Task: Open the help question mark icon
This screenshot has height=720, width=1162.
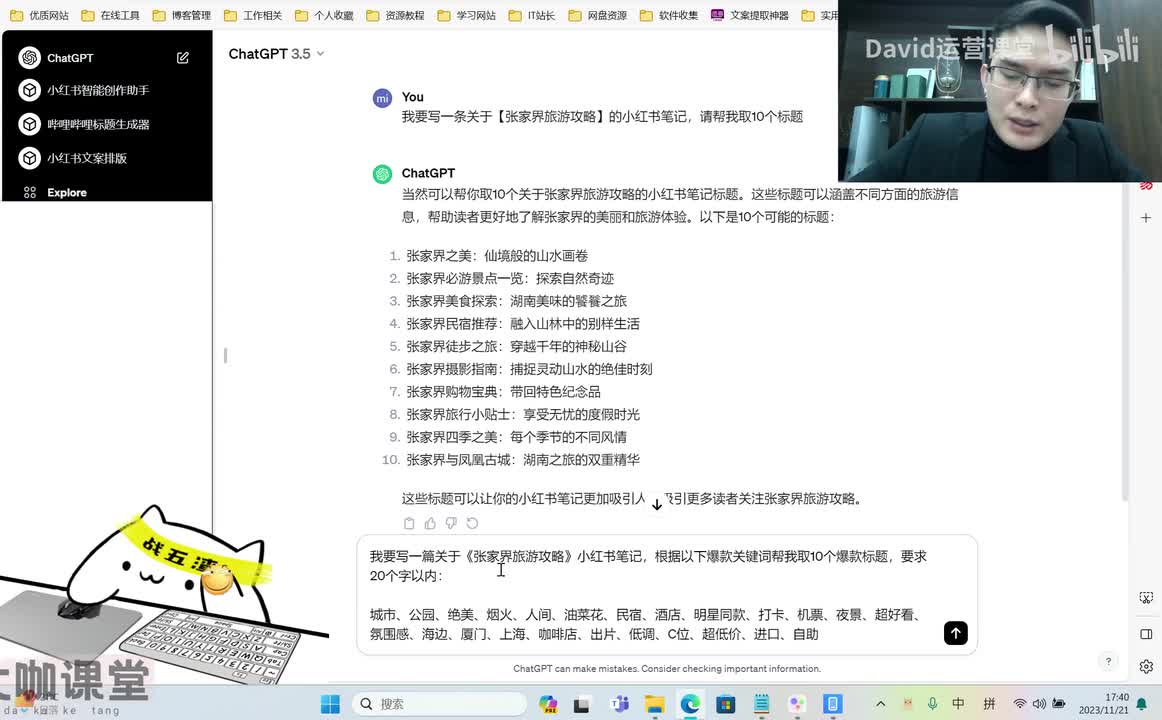Action: 1108,661
